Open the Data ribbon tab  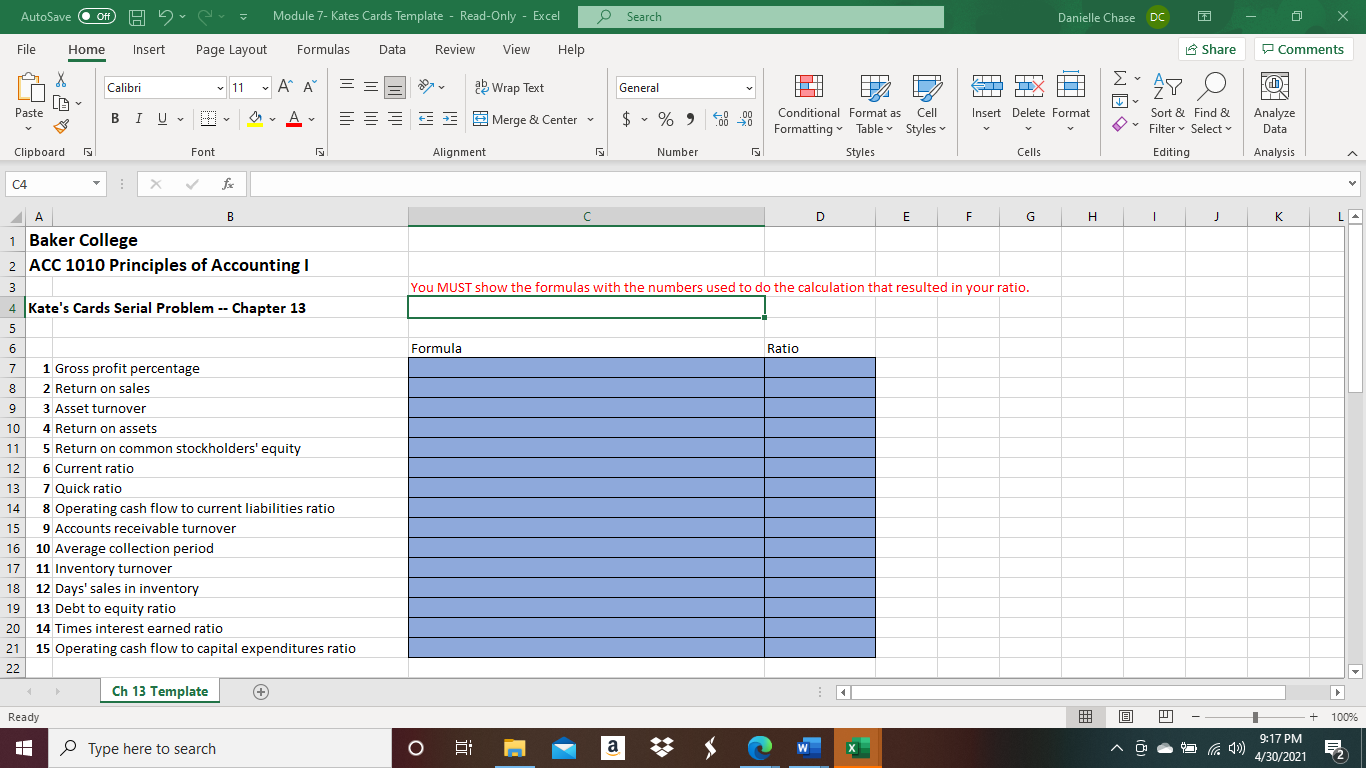tap(392, 49)
